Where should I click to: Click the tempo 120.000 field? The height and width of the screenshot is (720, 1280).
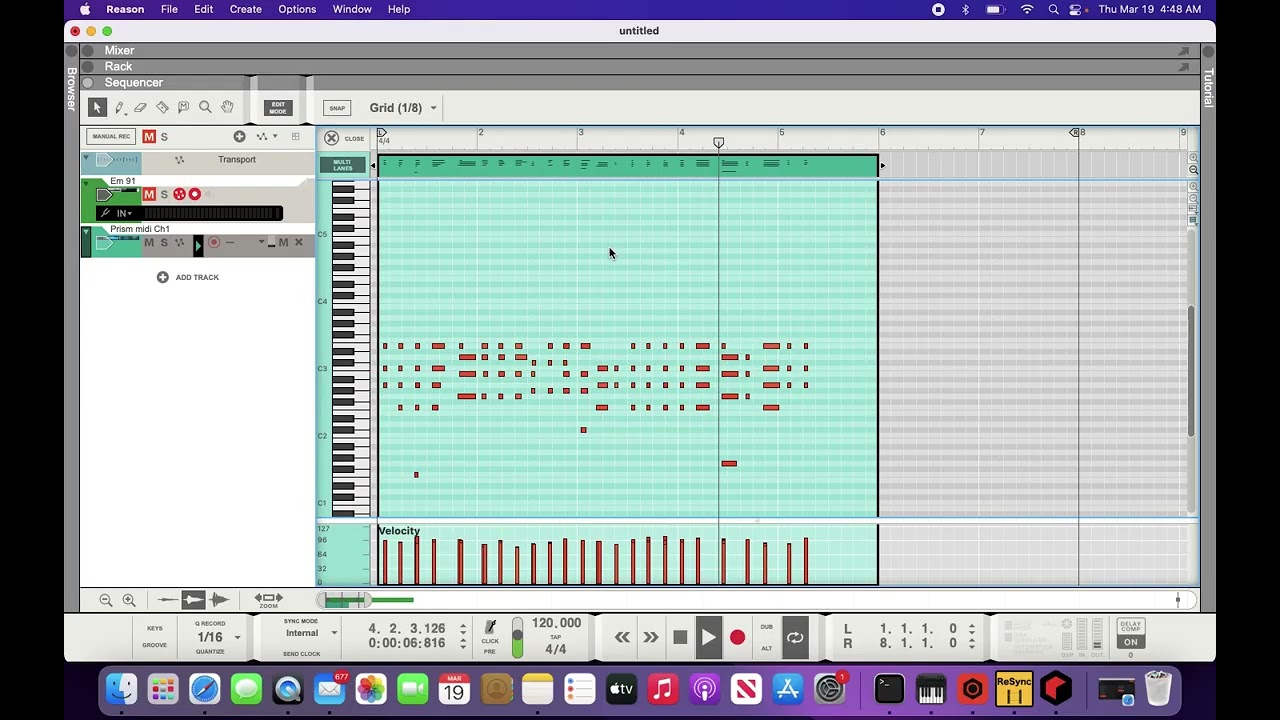(x=556, y=623)
